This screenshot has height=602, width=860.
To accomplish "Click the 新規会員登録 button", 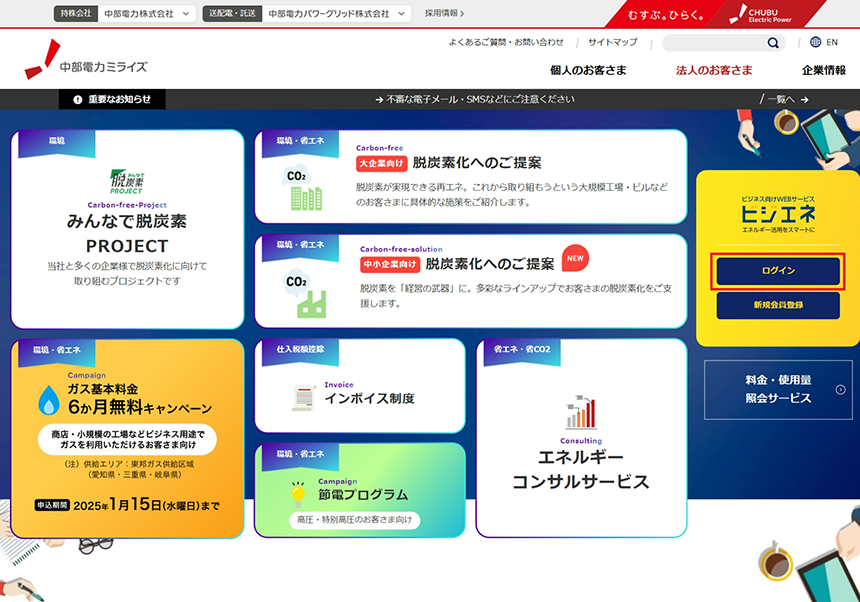I will click(778, 305).
